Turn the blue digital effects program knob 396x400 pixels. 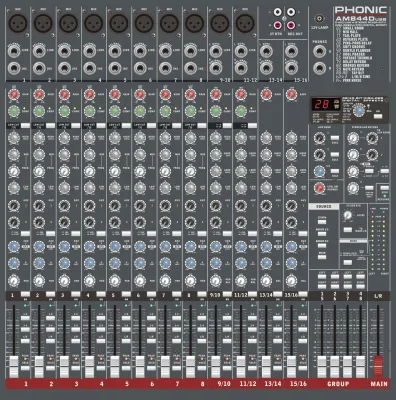coord(359,110)
